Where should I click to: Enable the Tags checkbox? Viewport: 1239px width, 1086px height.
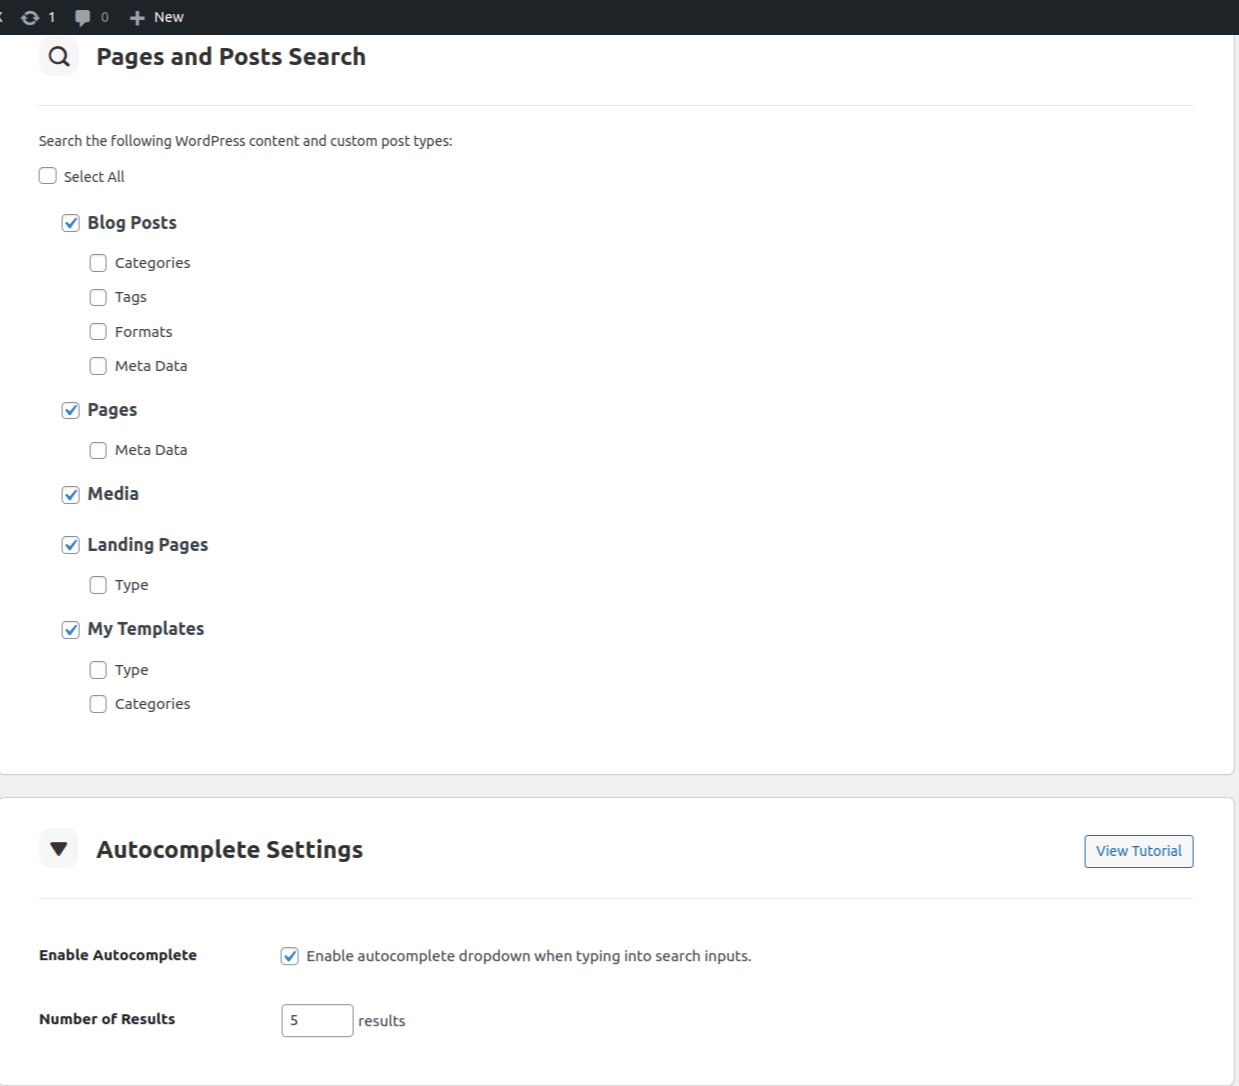[98, 297]
